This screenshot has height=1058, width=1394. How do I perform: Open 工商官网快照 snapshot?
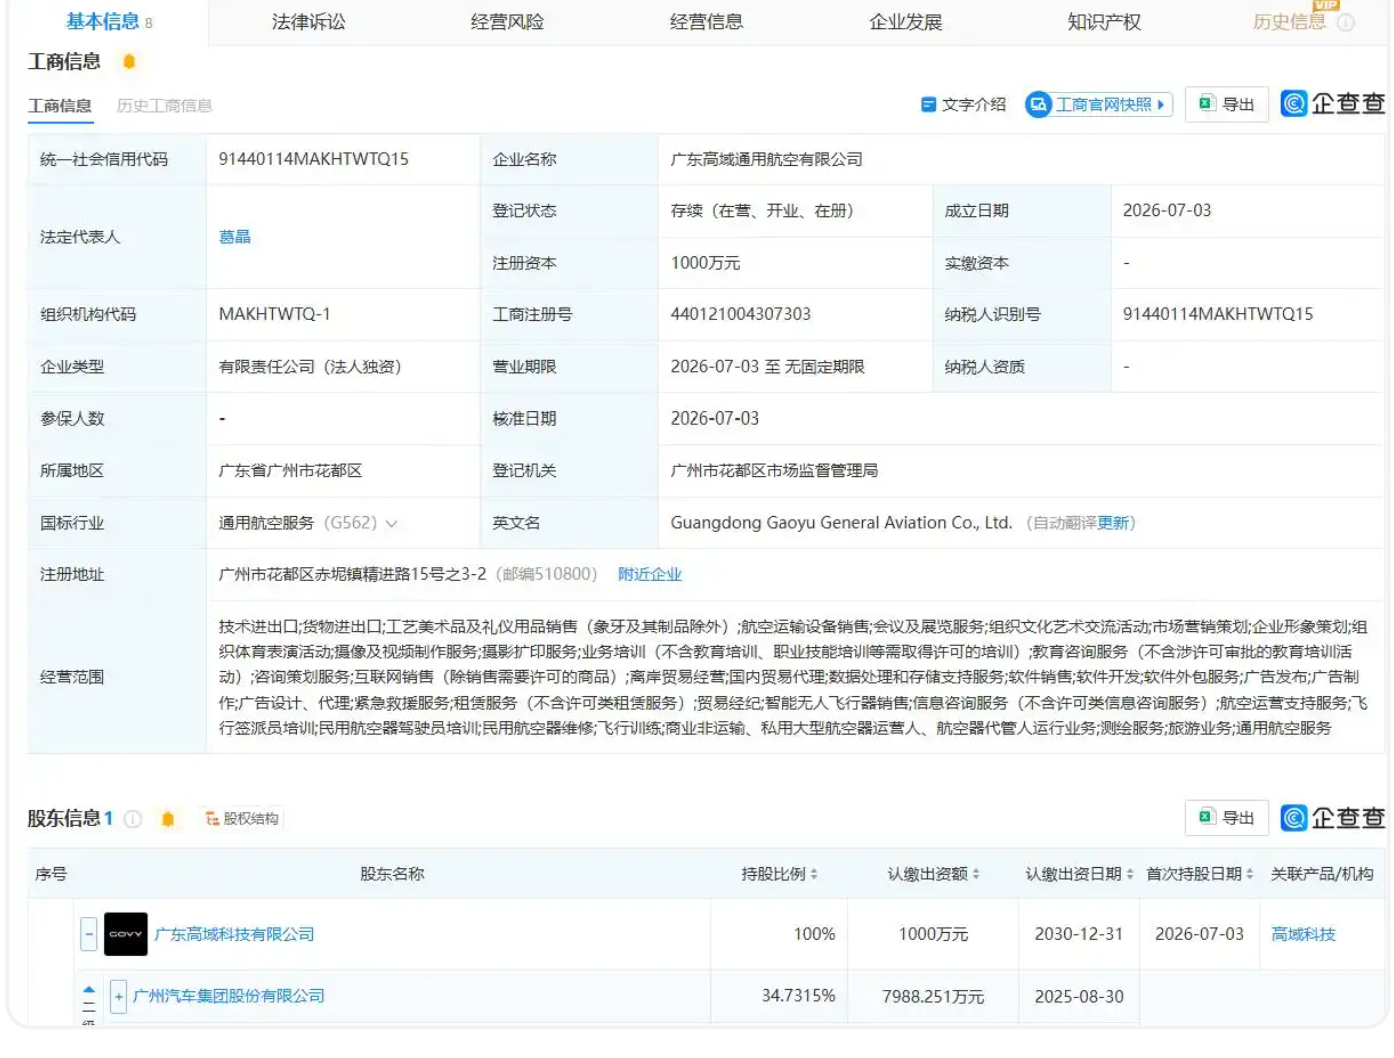click(1099, 104)
